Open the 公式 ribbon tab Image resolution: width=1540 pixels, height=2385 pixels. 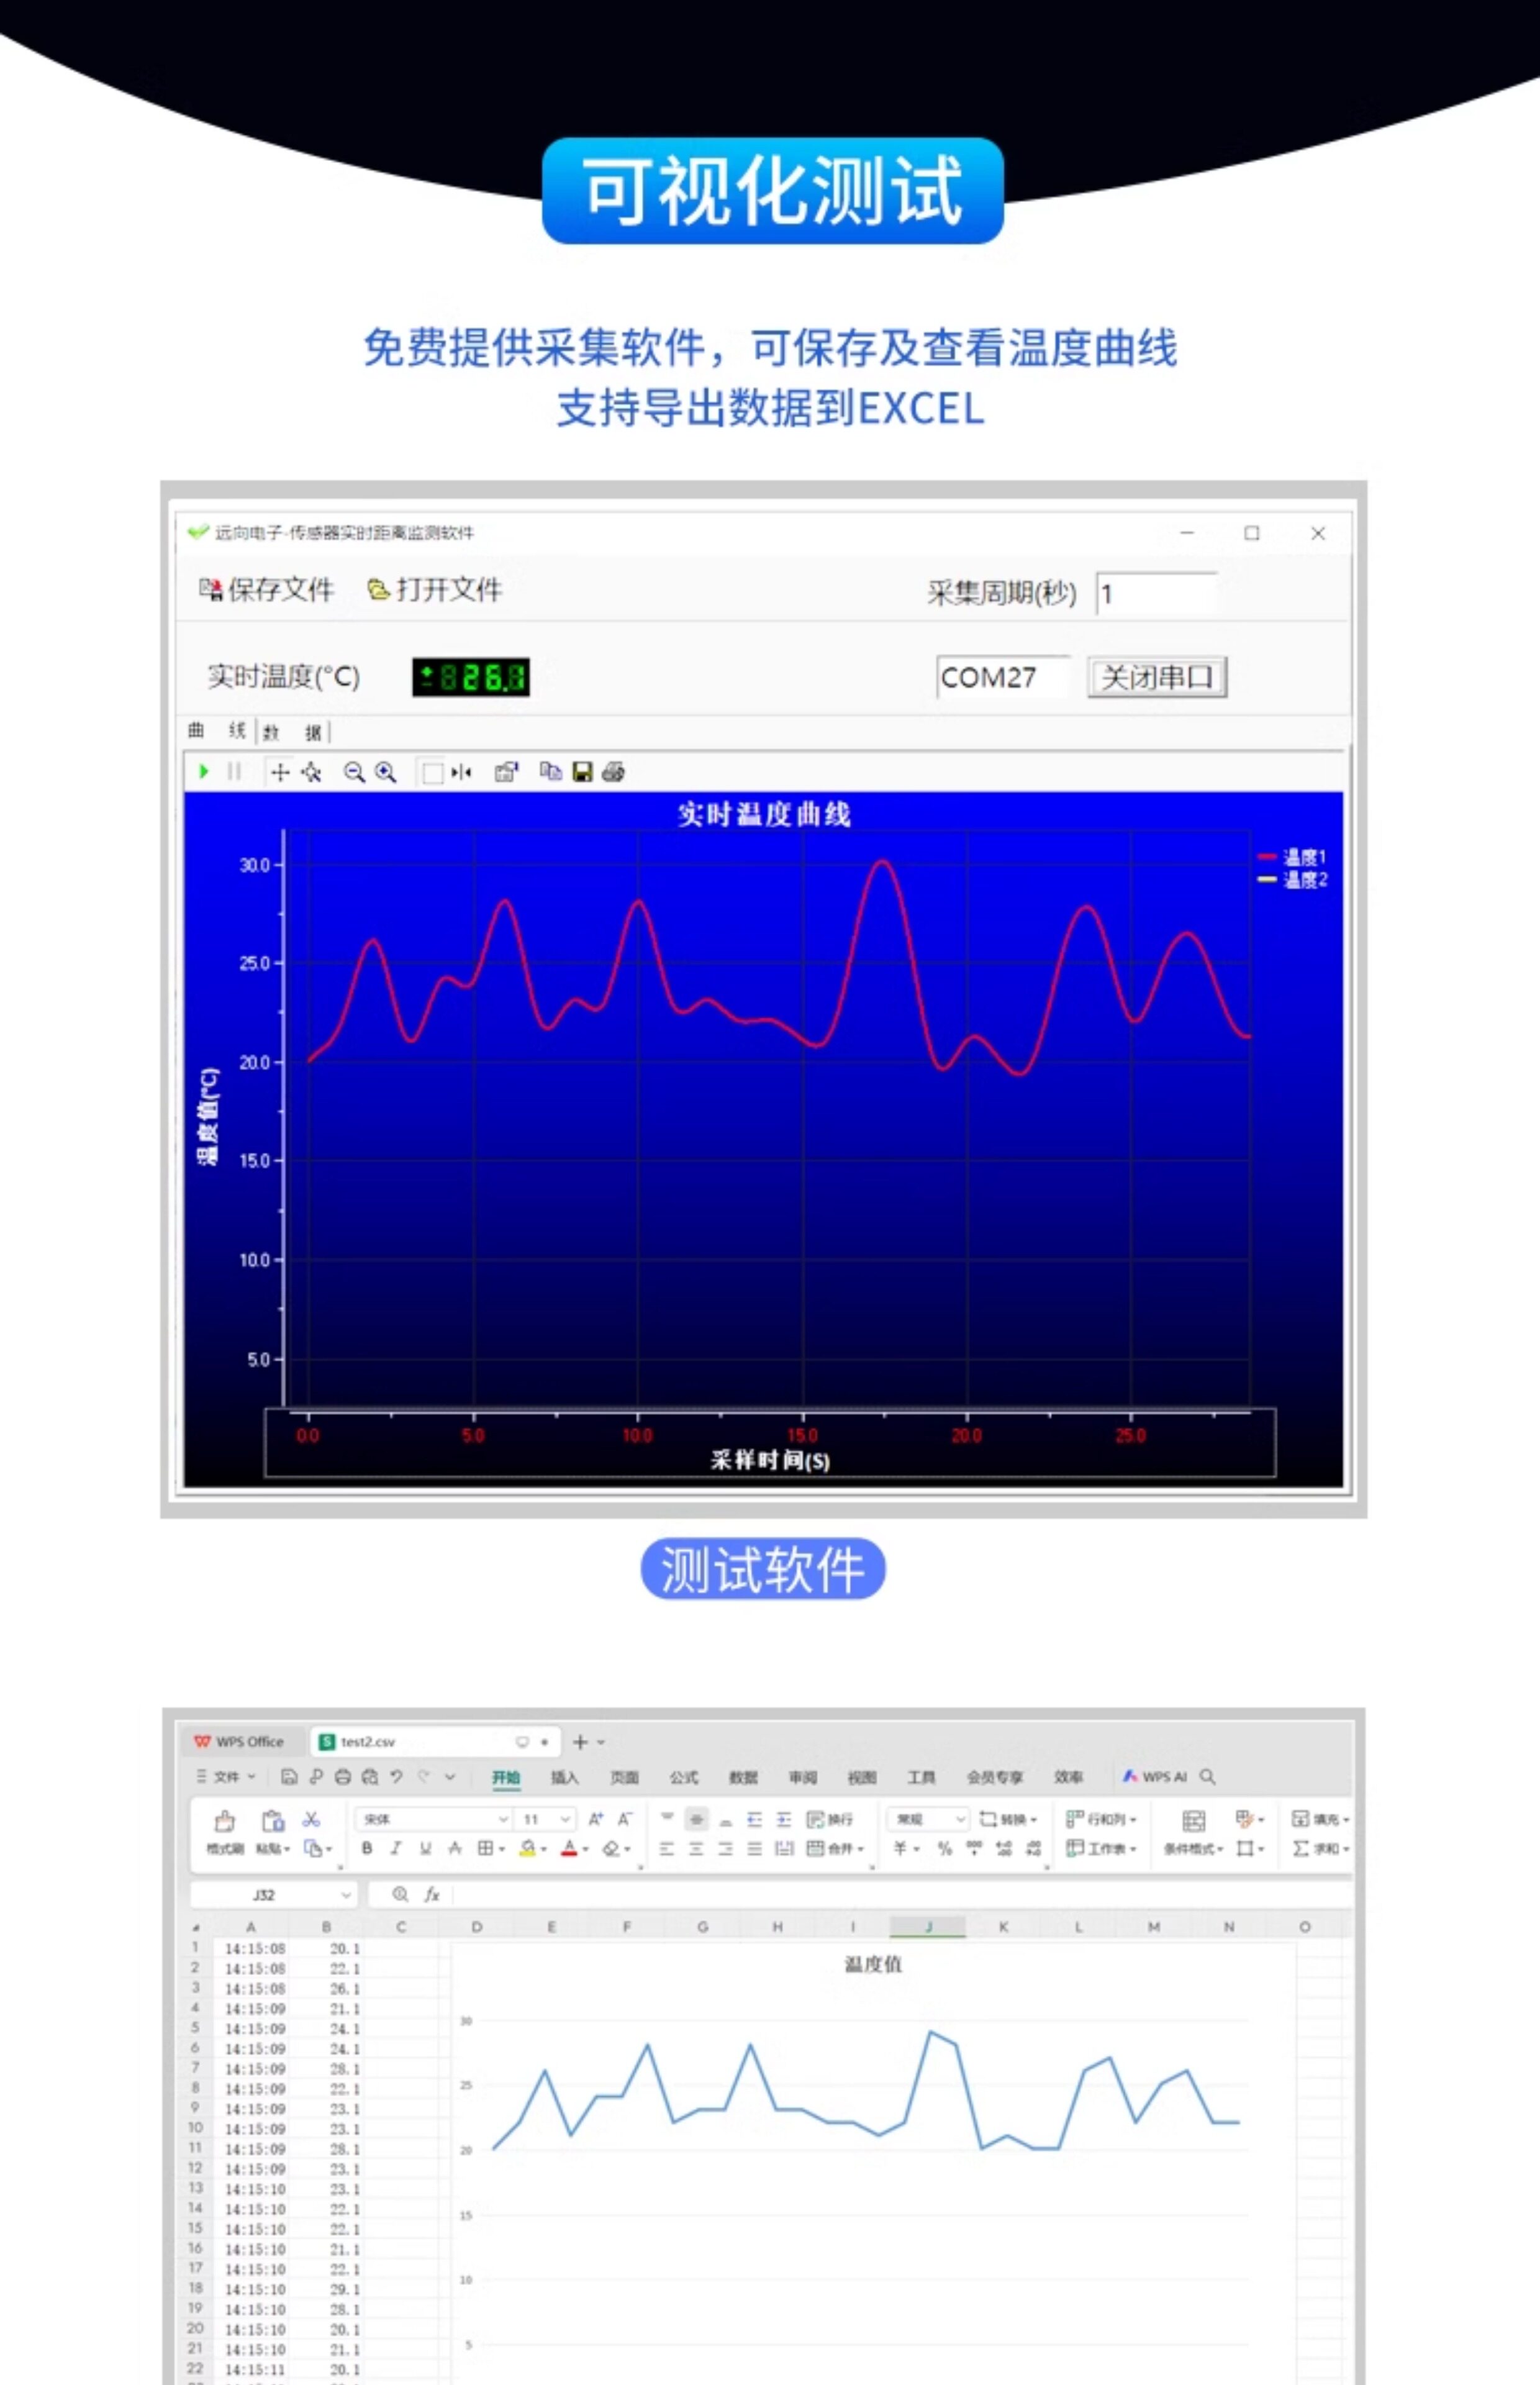(684, 1777)
